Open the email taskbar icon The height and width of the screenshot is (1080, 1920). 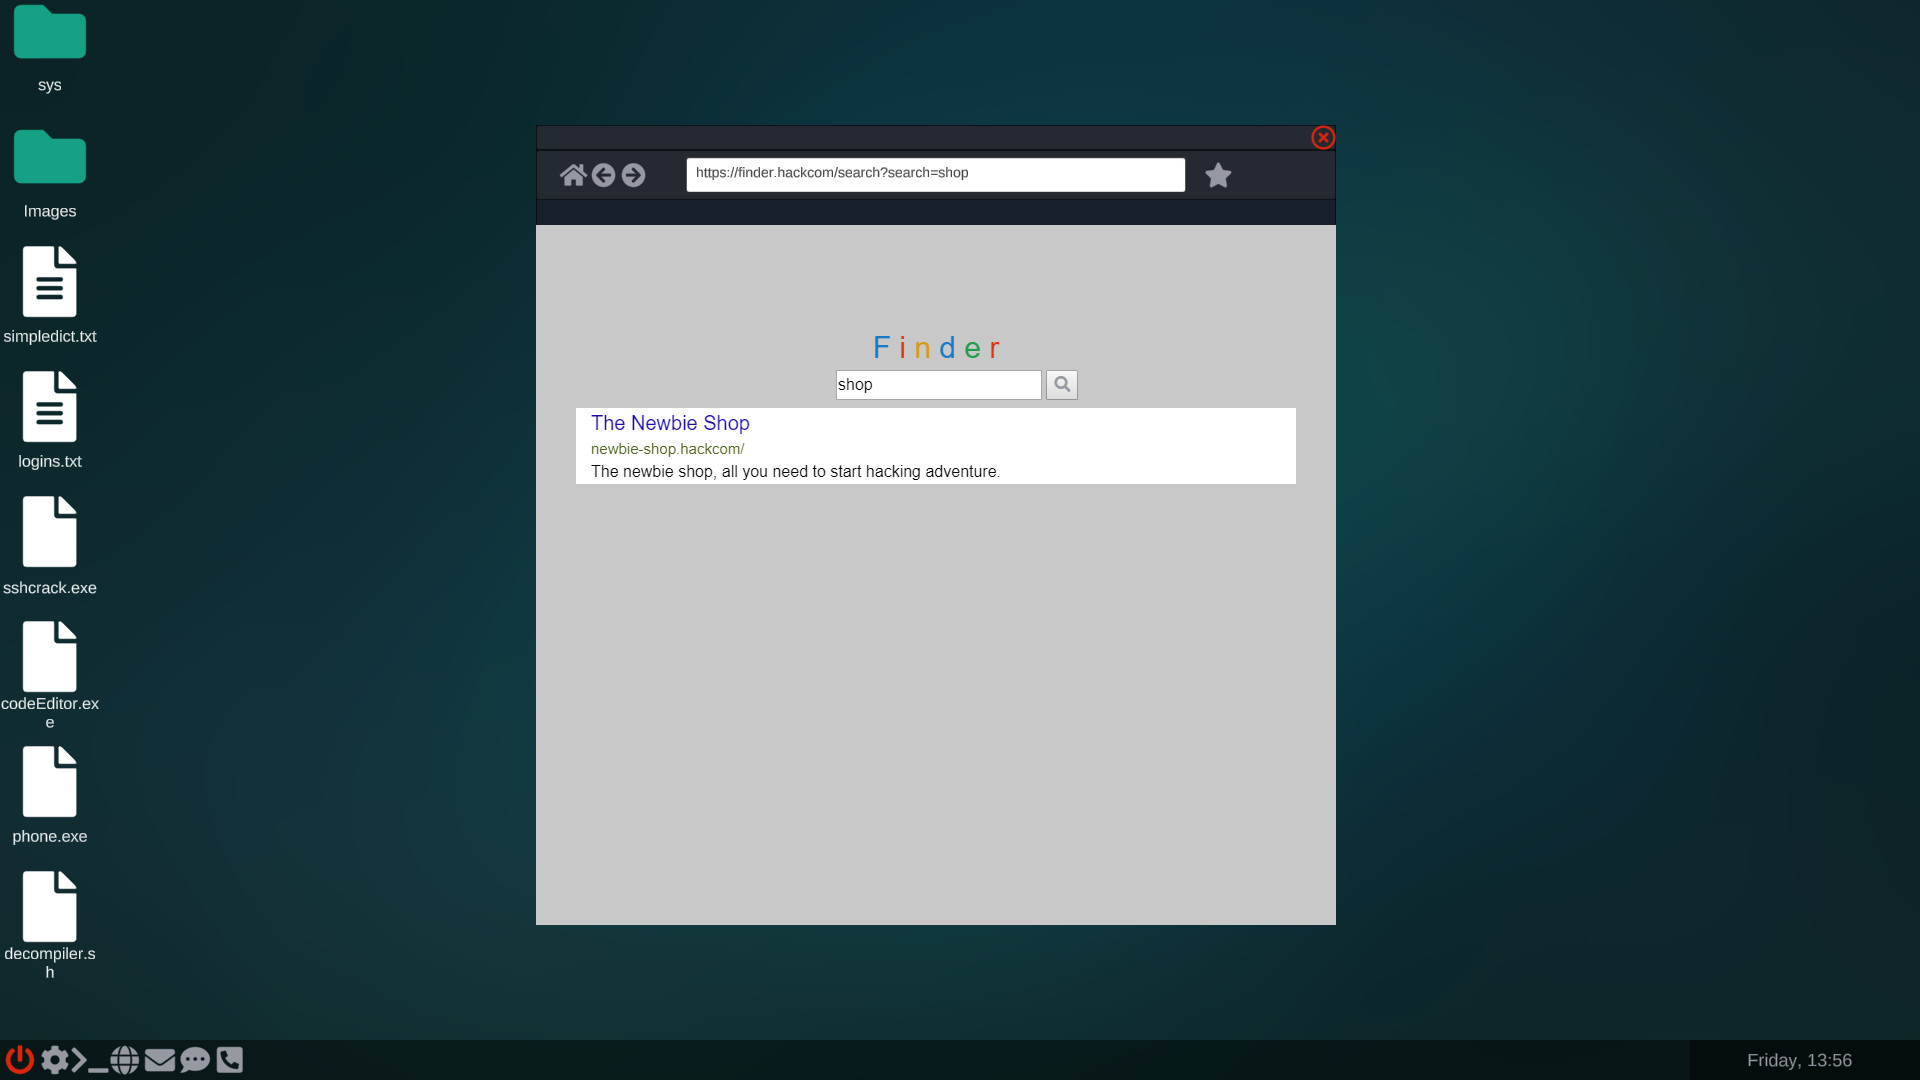(160, 1060)
